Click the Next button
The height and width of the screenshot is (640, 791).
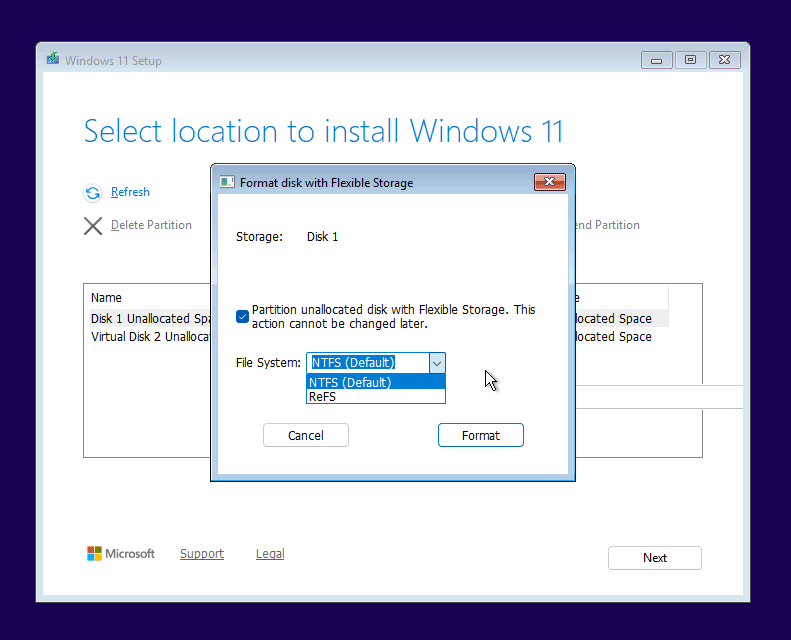[x=654, y=558]
